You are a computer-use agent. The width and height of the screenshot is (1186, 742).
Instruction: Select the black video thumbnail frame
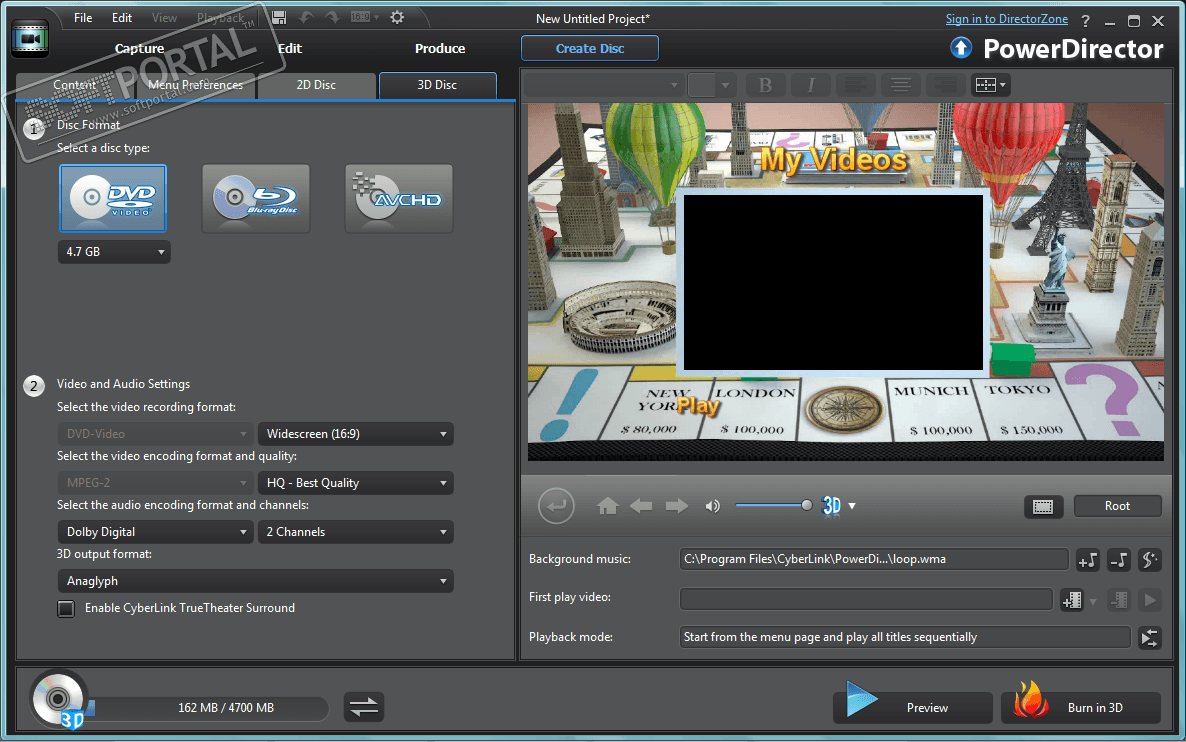[x=833, y=282]
